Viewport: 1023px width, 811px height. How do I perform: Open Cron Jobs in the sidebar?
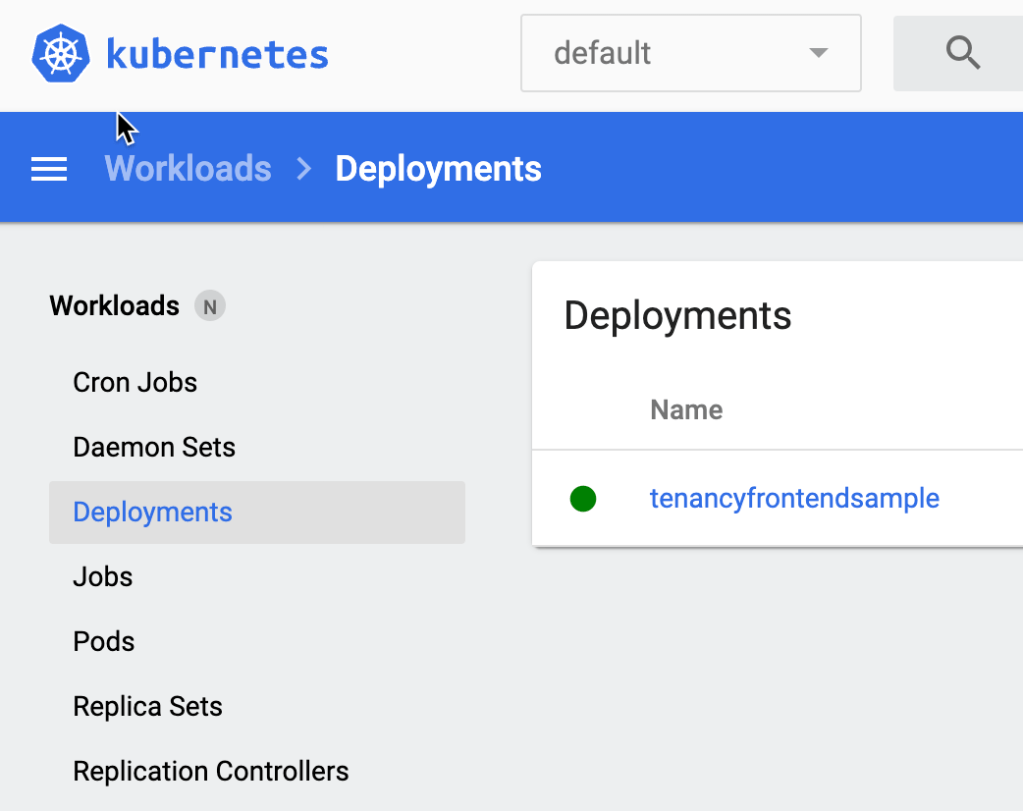[135, 382]
